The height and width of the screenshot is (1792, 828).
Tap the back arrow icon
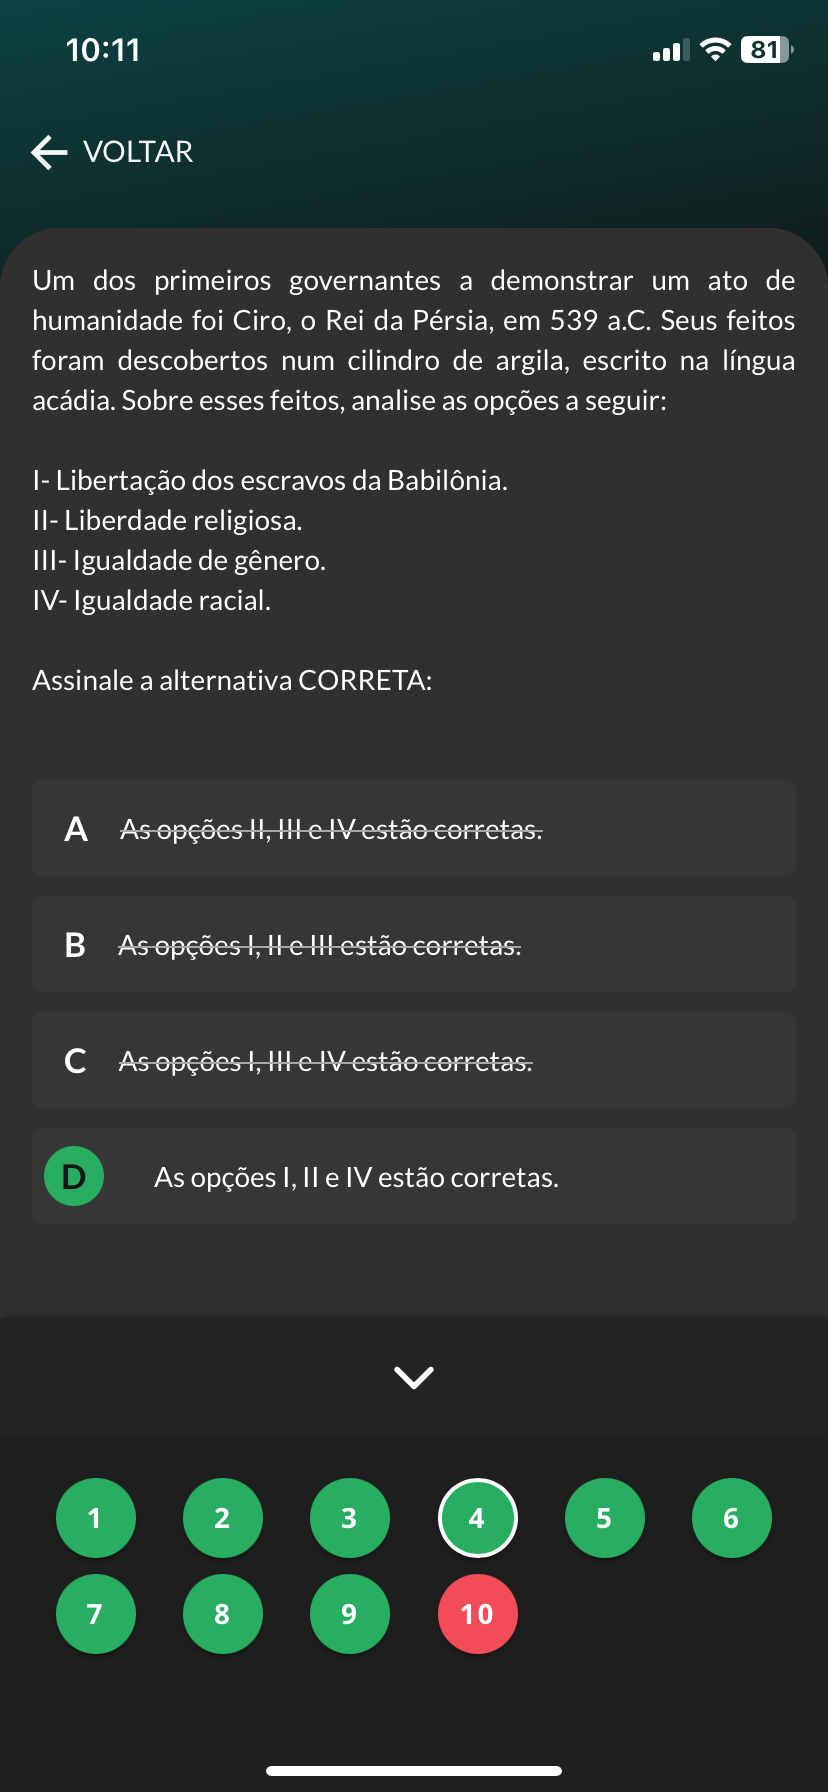[48, 152]
